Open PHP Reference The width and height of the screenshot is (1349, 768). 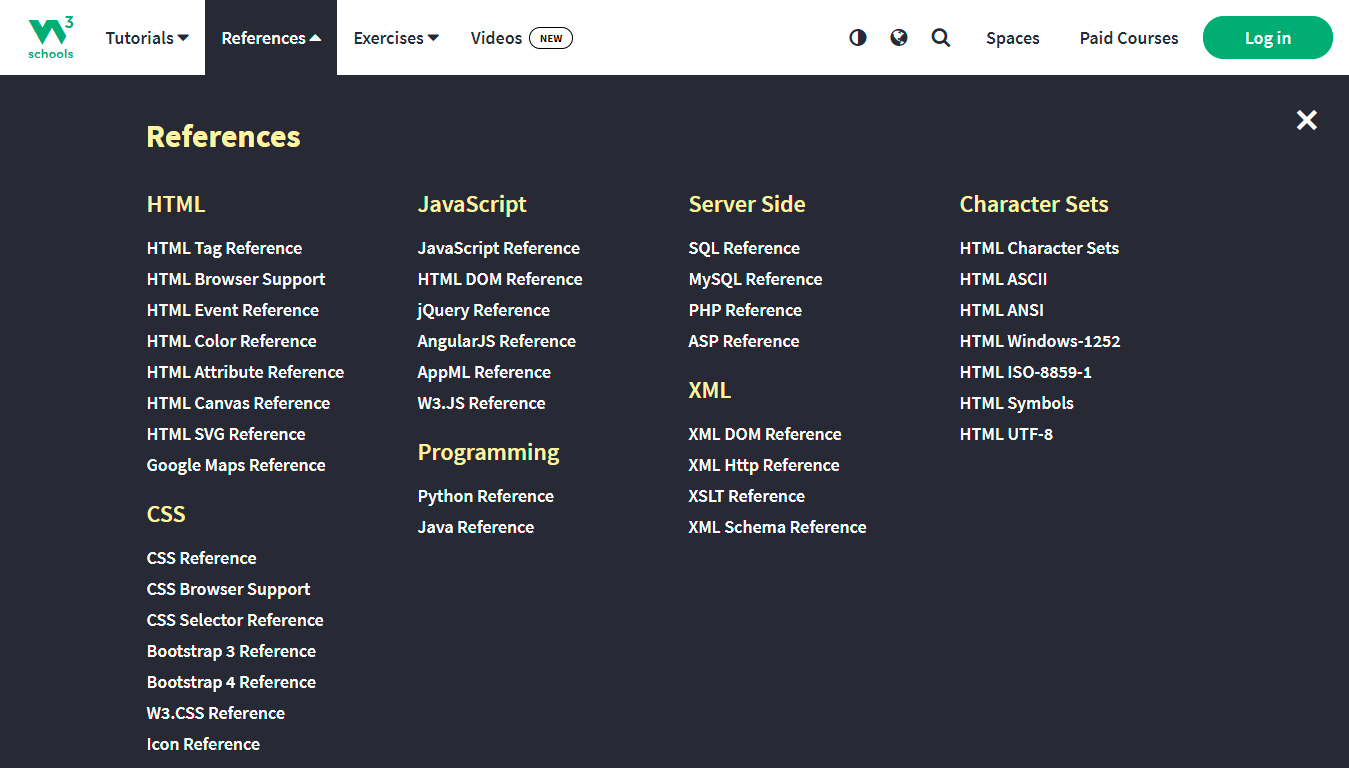(x=745, y=310)
